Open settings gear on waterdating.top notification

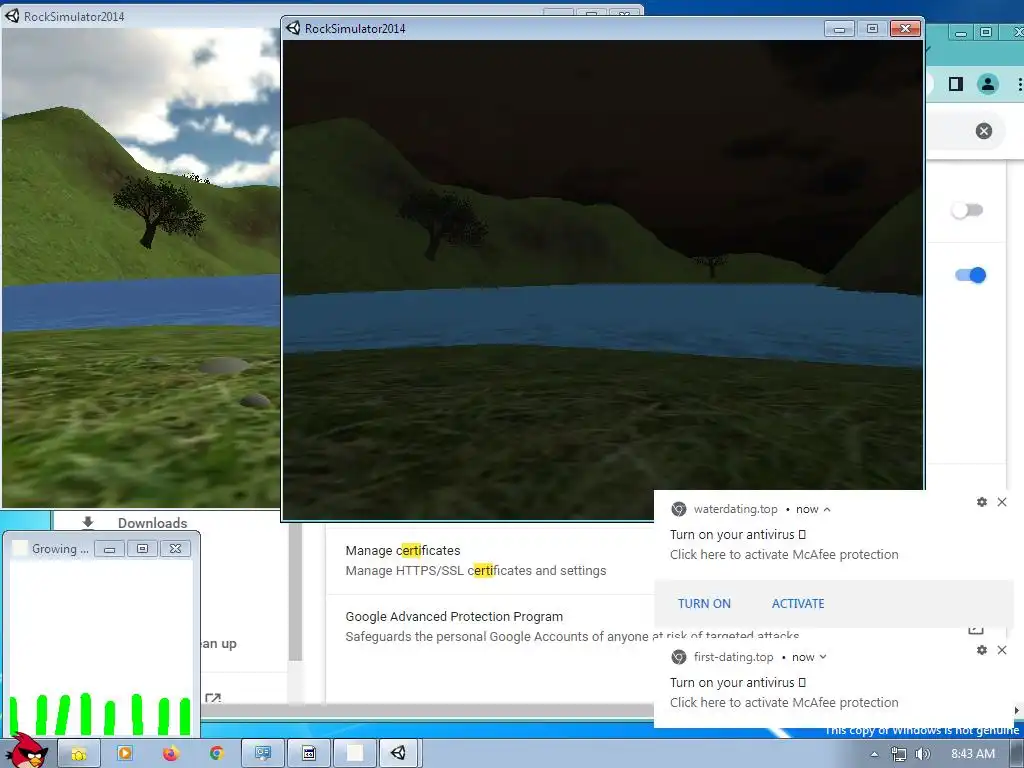coord(982,502)
